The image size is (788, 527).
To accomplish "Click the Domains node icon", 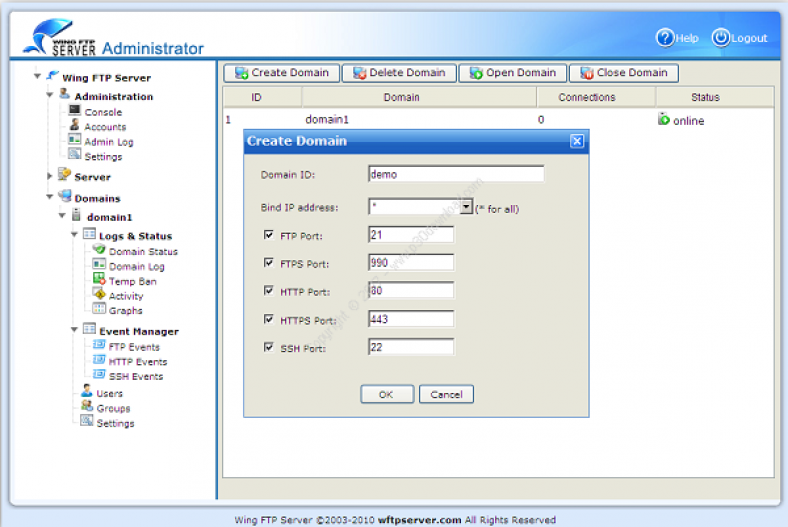I will point(64,196).
